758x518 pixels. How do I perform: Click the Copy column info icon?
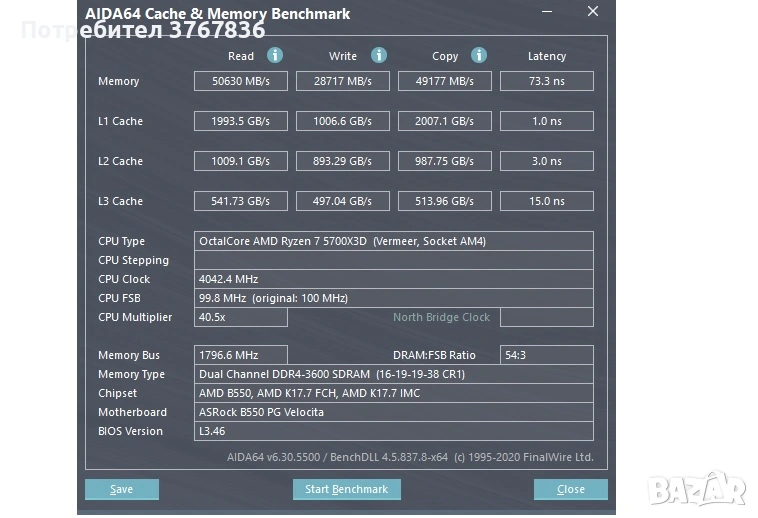pos(479,56)
